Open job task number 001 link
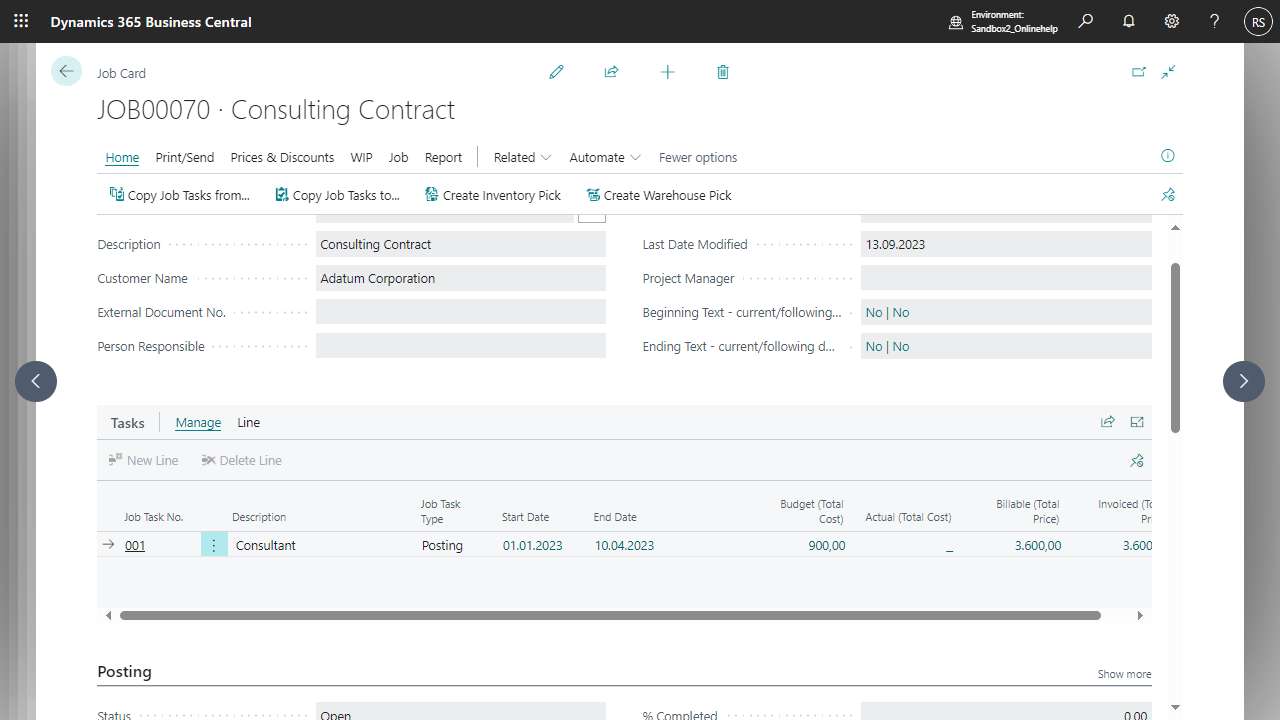 [135, 546]
